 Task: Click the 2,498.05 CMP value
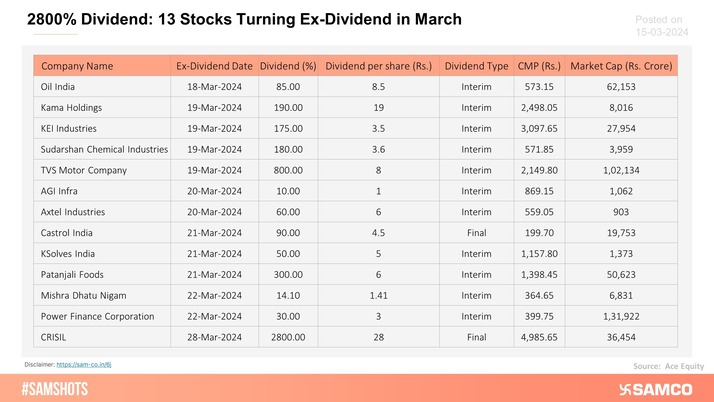[x=539, y=108]
